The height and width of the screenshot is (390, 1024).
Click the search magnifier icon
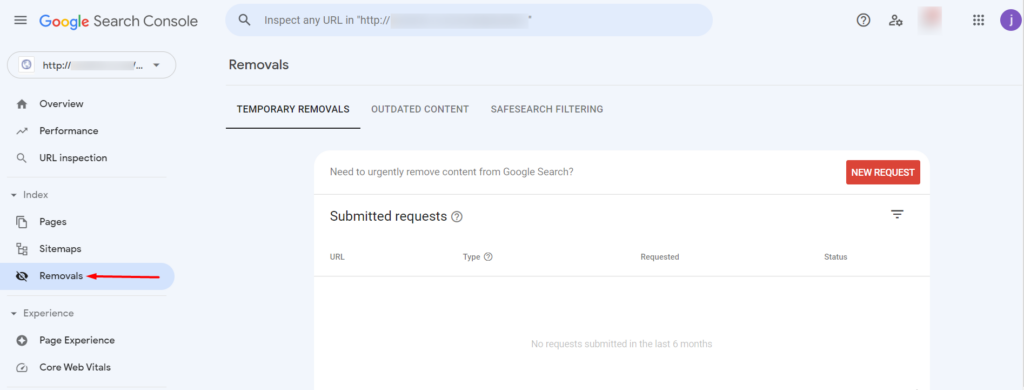click(245, 20)
